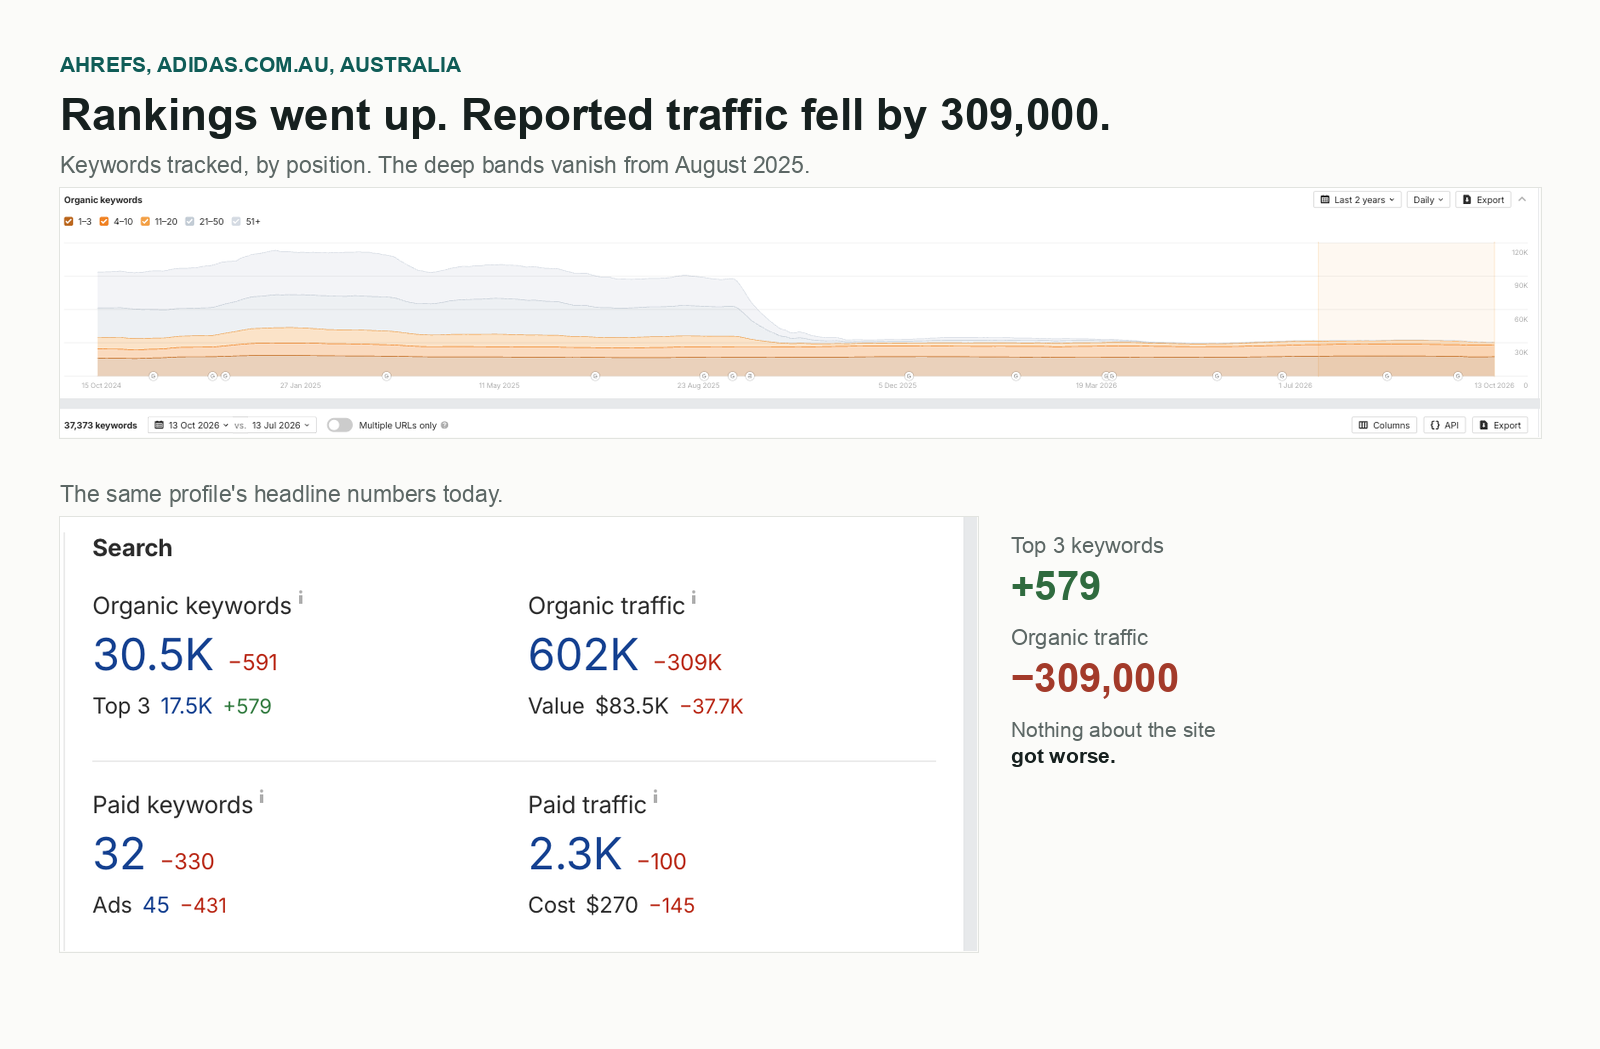Click the info icon next to Organic traffic
The height and width of the screenshot is (1049, 1600).
694,598
